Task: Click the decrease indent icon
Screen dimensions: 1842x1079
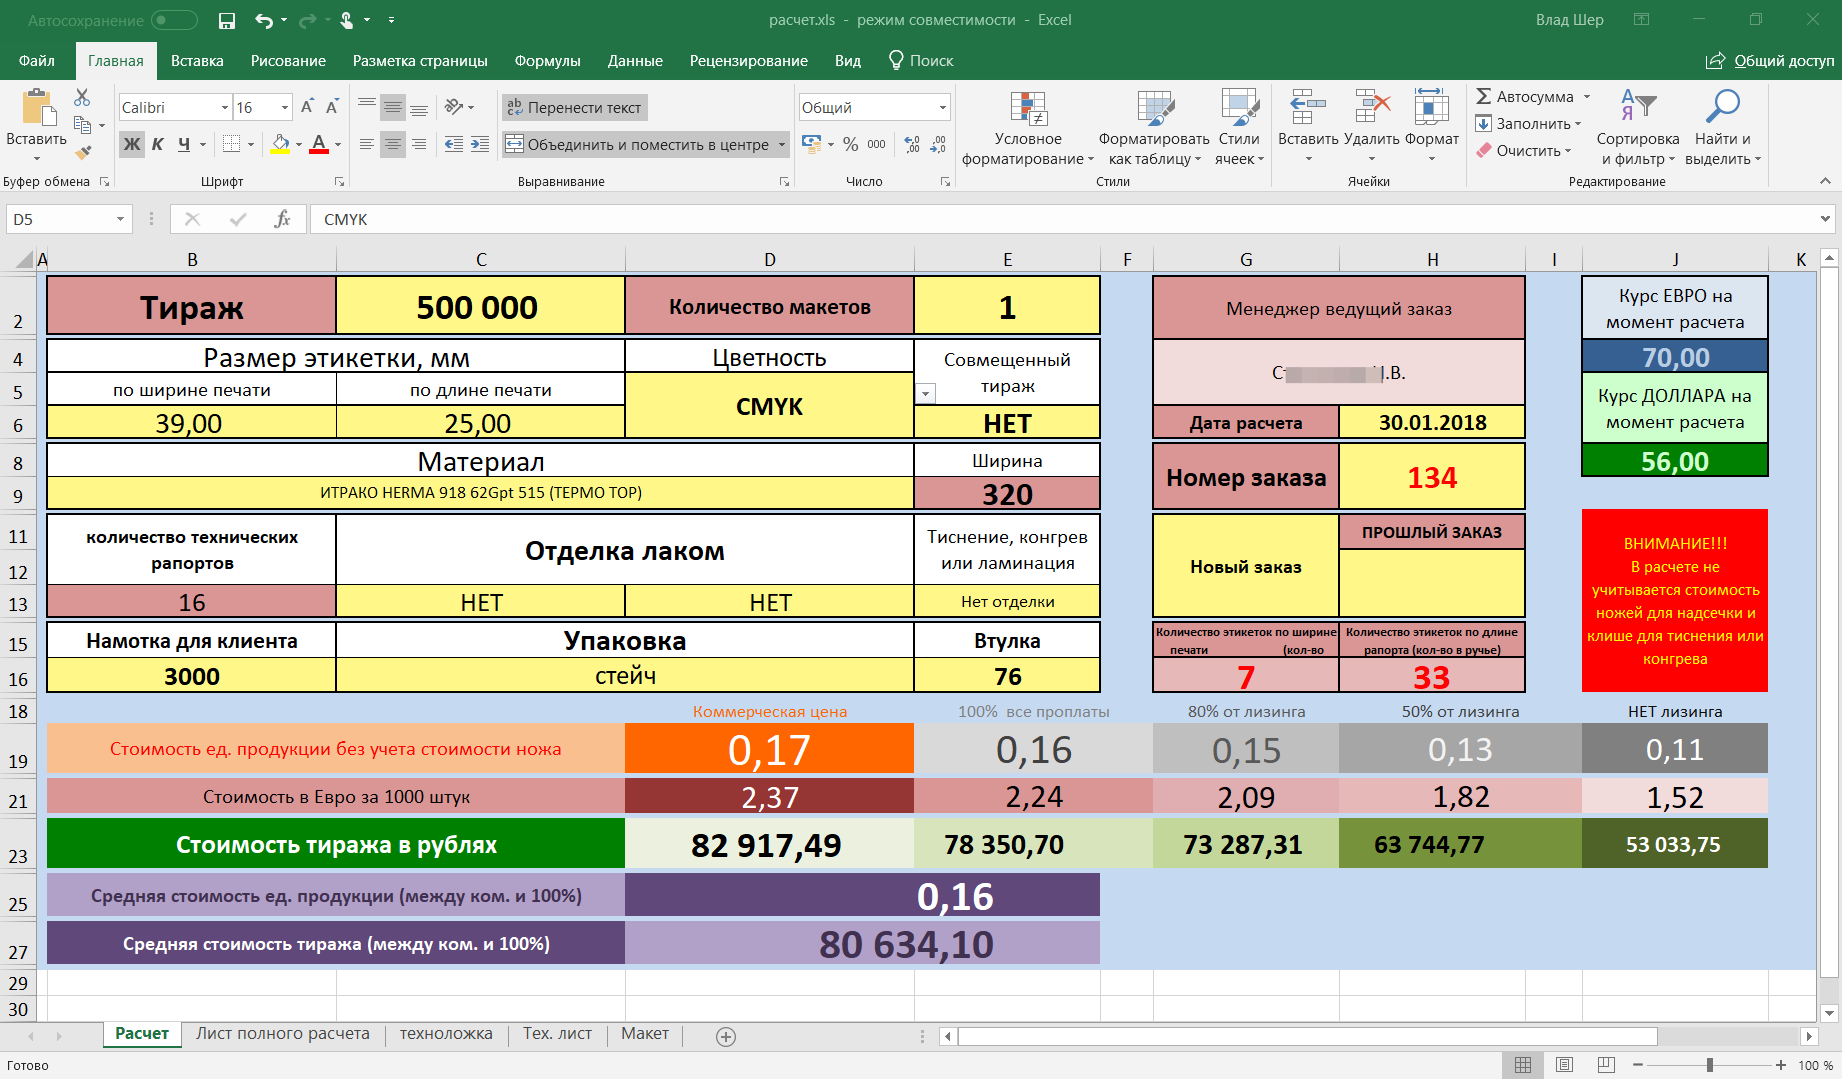Action: (x=454, y=144)
